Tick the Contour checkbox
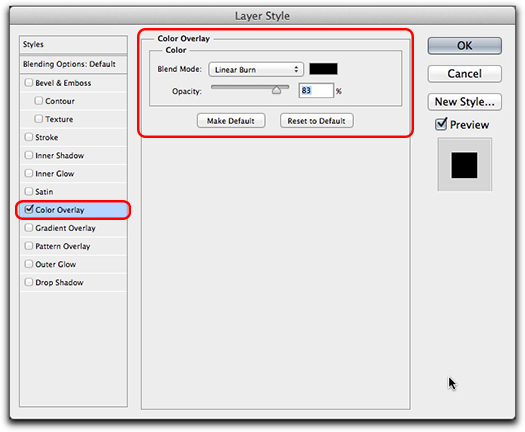Image resolution: width=525 pixels, height=432 pixels. coord(39,100)
